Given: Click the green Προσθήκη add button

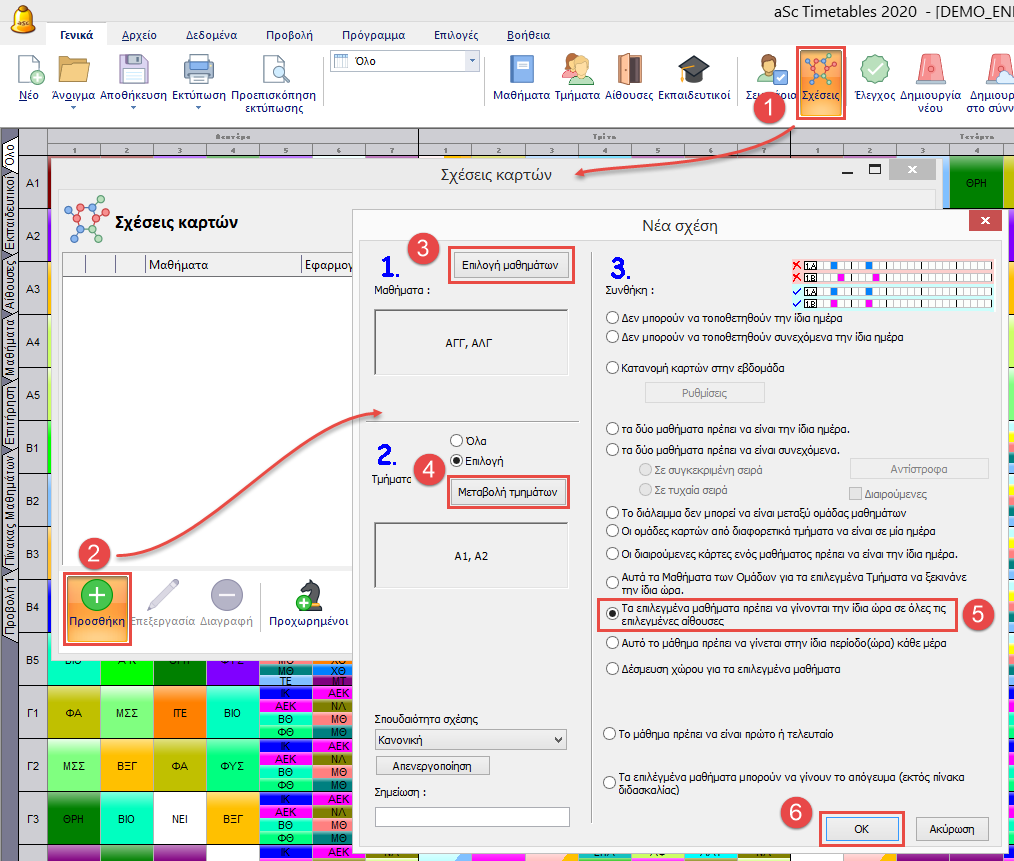Looking at the screenshot, I should pyautogui.click(x=96, y=598).
